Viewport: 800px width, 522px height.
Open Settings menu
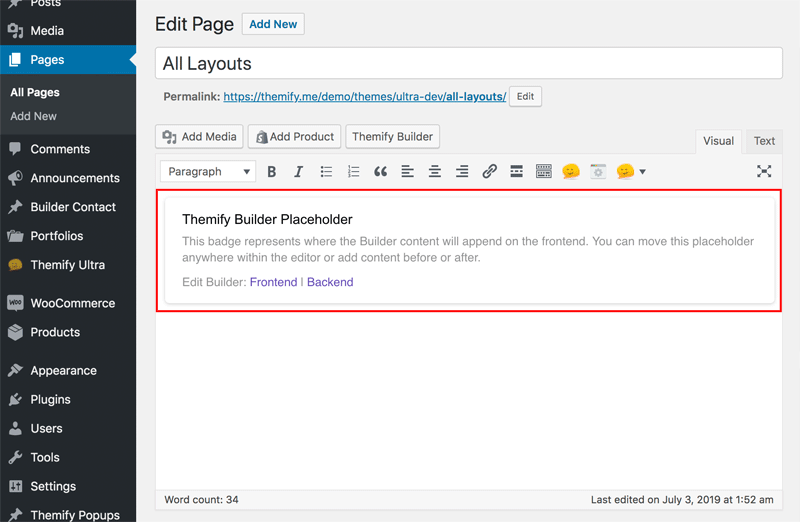68,486
